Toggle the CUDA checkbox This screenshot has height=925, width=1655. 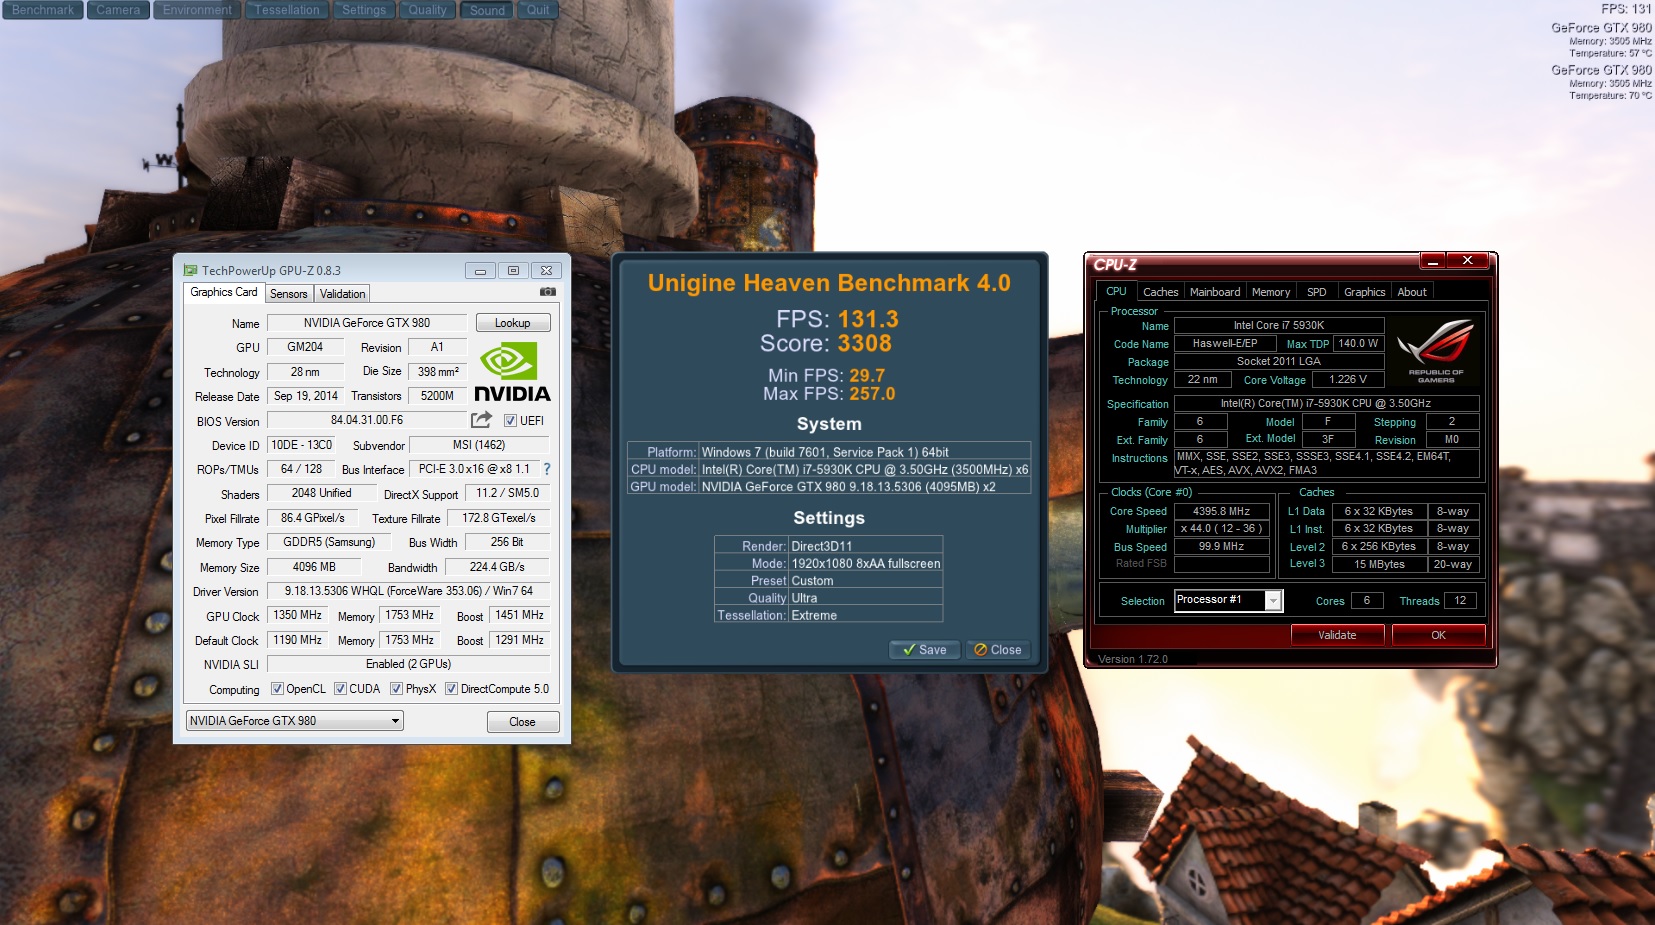340,689
